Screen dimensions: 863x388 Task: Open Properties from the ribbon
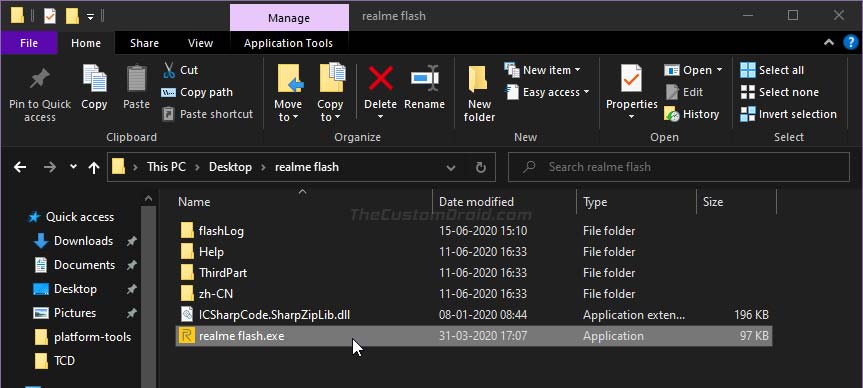click(x=631, y=92)
